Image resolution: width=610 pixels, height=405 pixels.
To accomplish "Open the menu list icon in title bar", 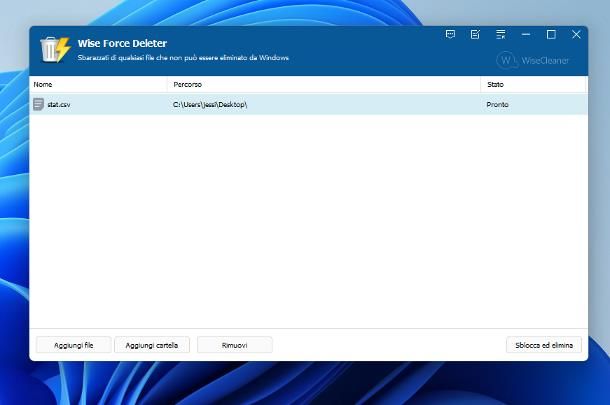I will pyautogui.click(x=501, y=35).
